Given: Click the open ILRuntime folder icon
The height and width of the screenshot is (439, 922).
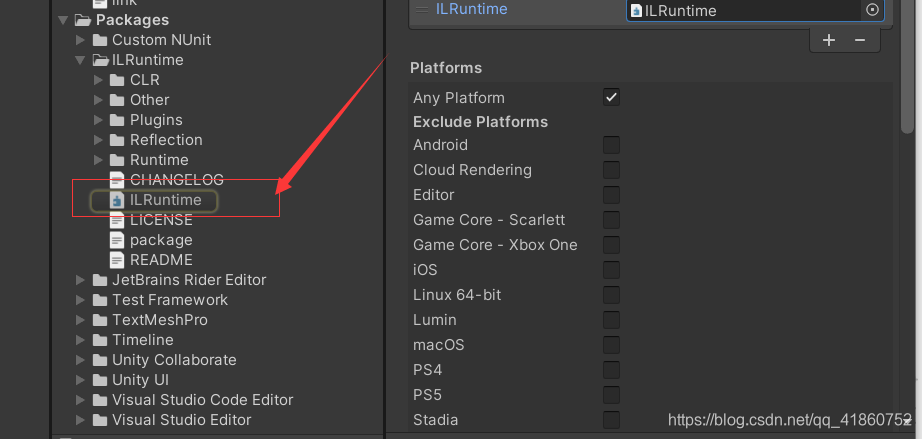Looking at the screenshot, I should pos(101,60).
